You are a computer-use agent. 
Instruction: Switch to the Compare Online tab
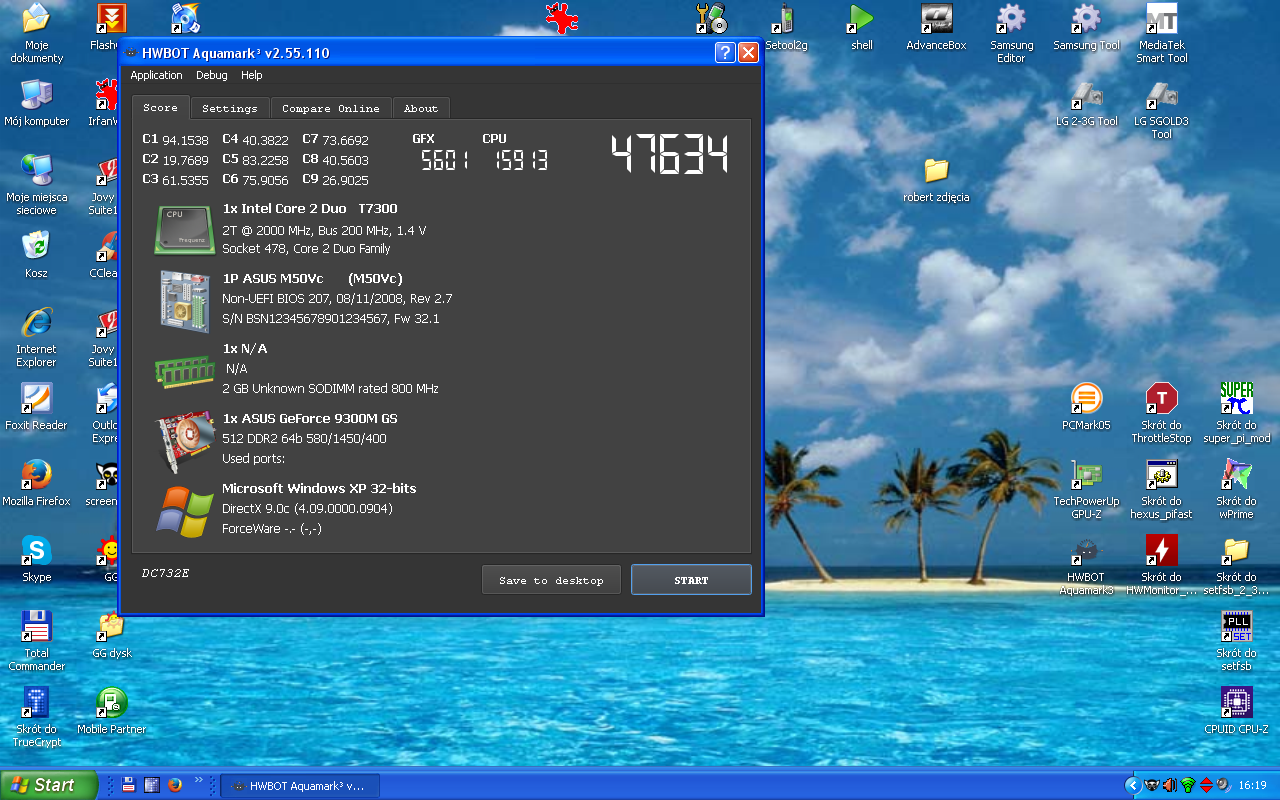point(331,108)
